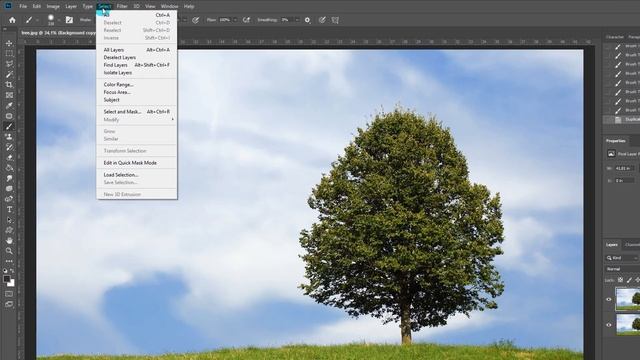Select the Magic Wand tool
This screenshot has width=640, height=360.
(9, 74)
